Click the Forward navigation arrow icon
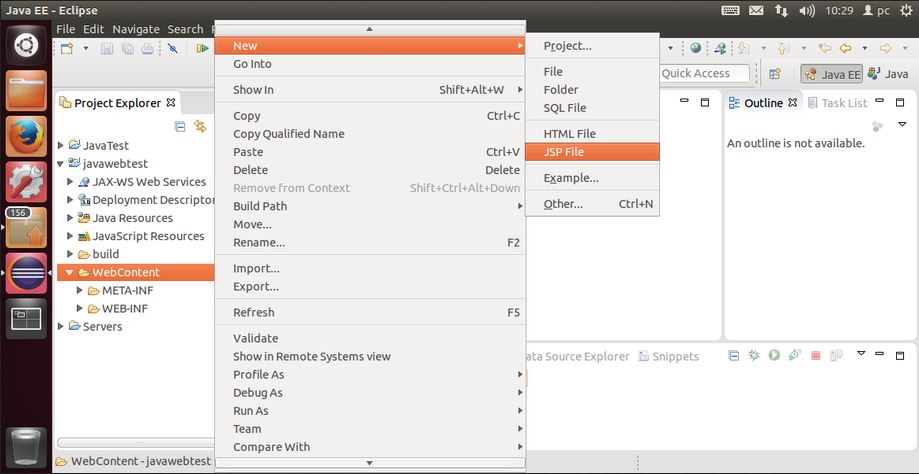 (886, 49)
